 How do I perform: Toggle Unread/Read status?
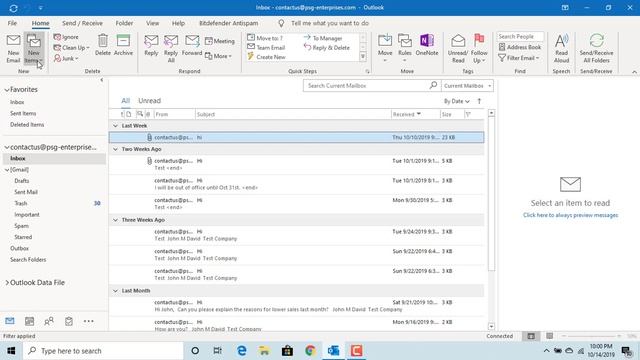point(458,49)
